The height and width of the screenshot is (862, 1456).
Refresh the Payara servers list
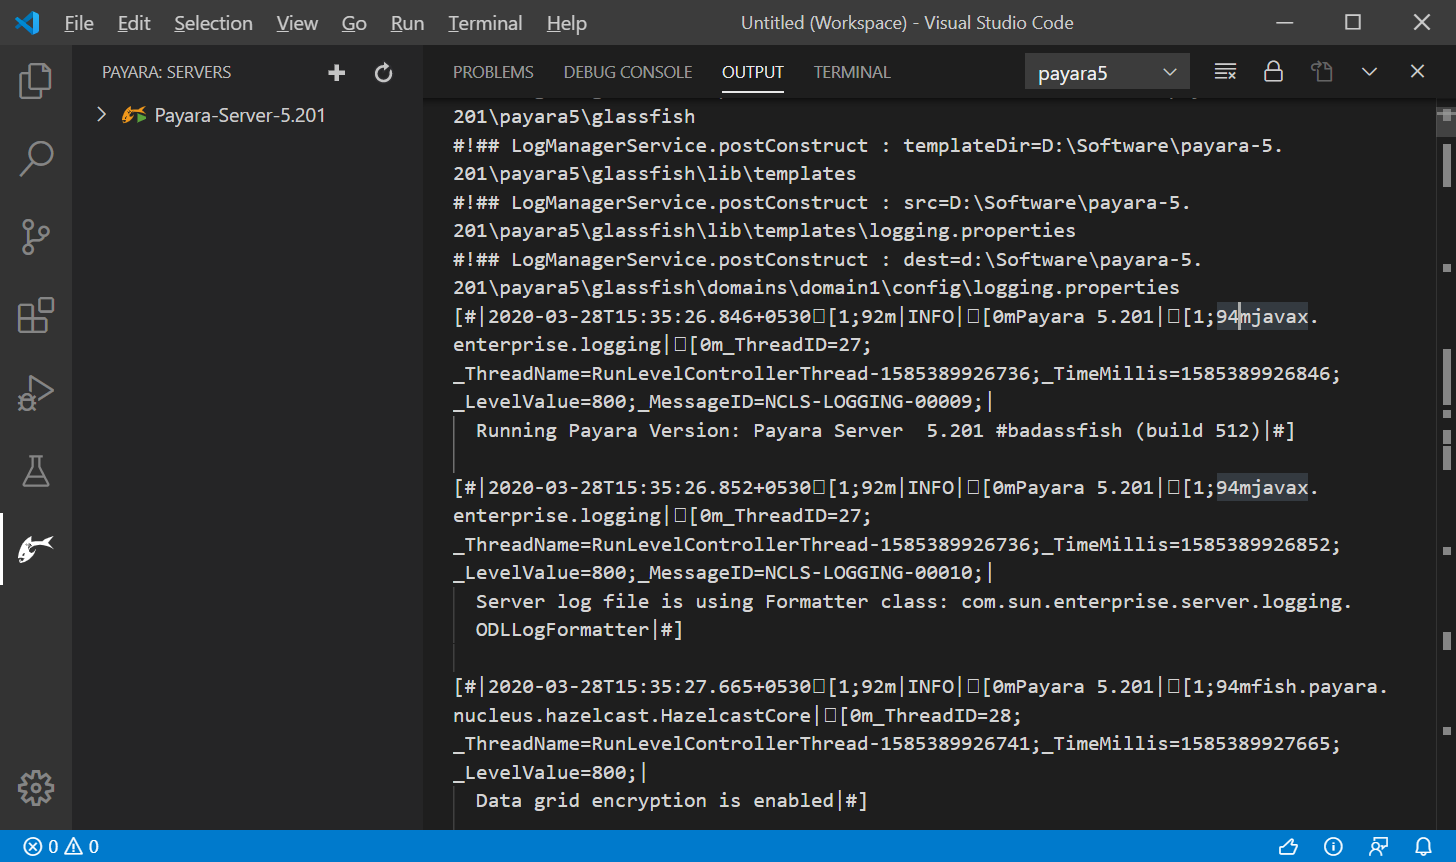point(383,72)
